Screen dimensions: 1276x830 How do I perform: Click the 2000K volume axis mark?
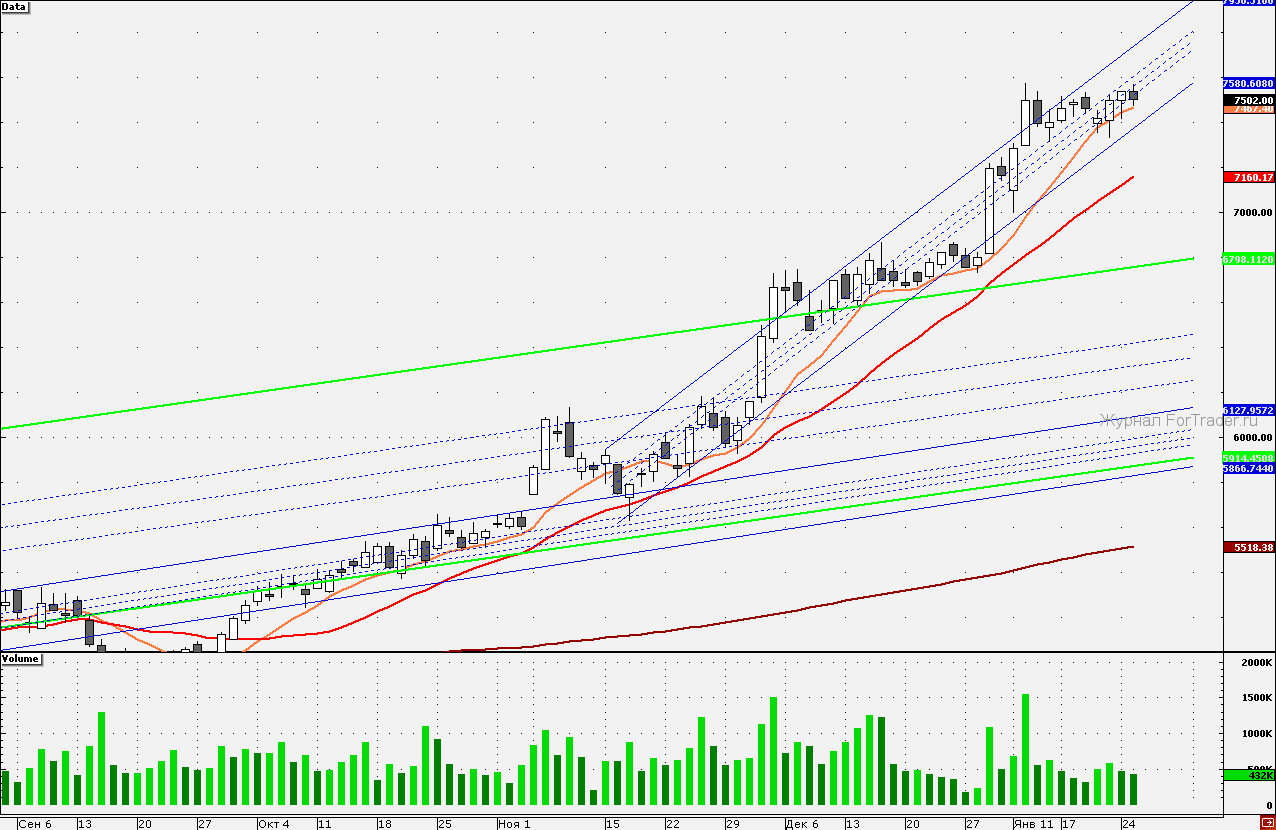point(1256,663)
